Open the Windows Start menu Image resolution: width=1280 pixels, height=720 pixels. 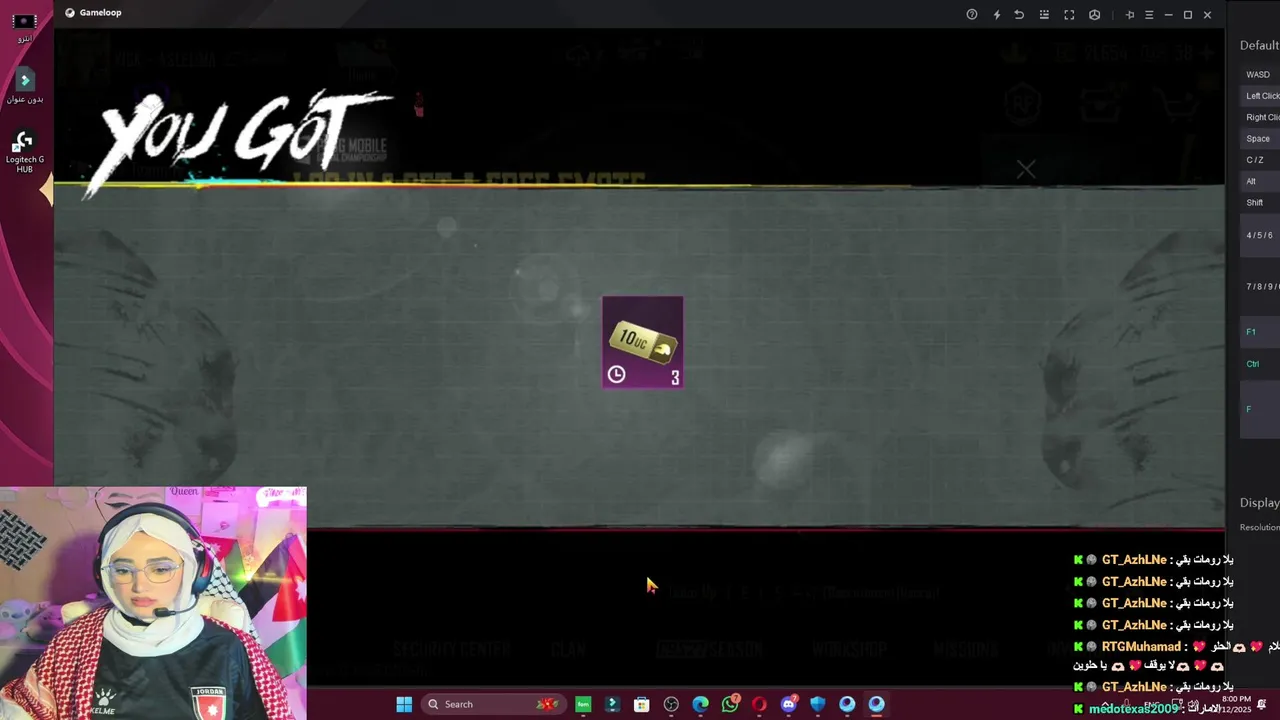point(404,704)
